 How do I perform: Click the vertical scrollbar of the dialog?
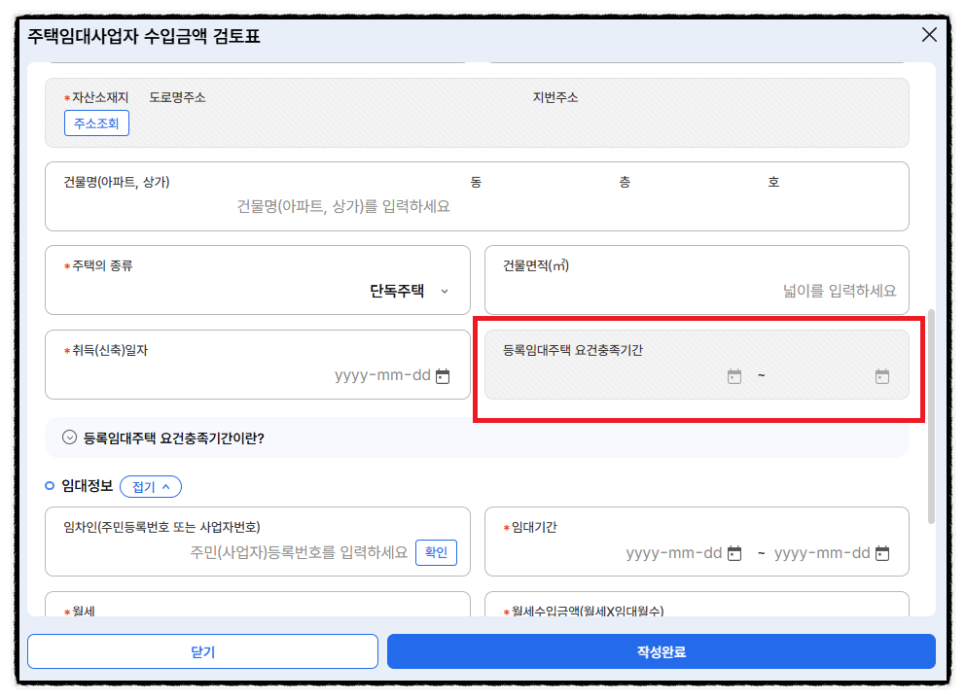pyautogui.click(x=931, y=416)
